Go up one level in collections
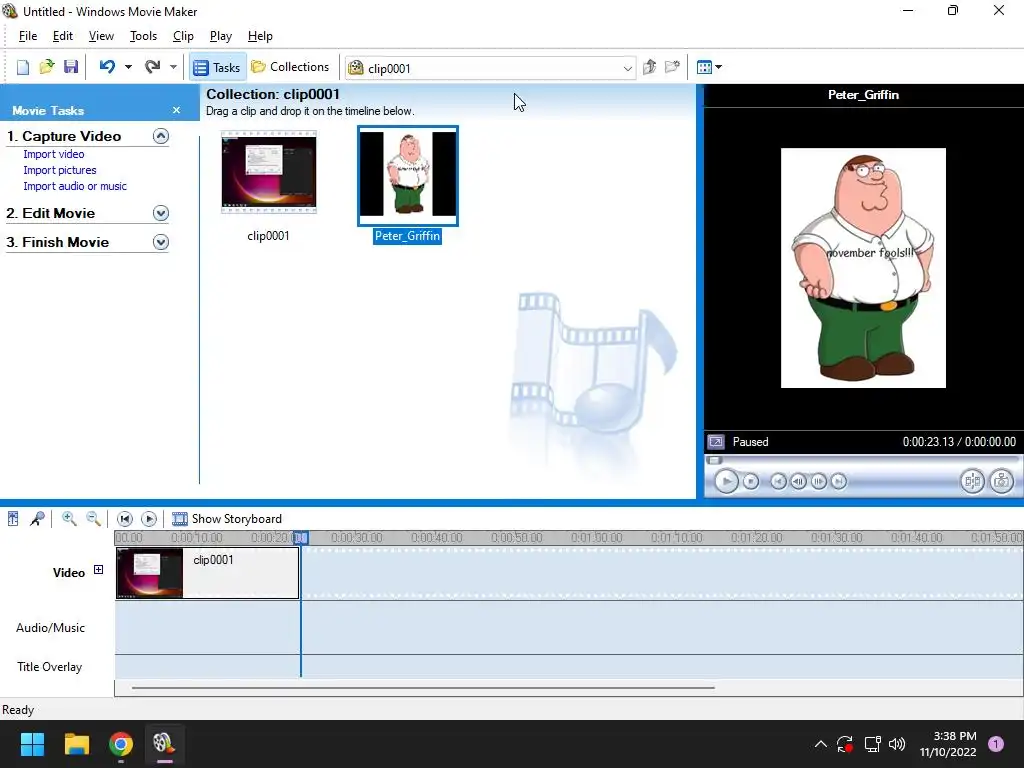Viewport: 1024px width, 768px height. 649,67
